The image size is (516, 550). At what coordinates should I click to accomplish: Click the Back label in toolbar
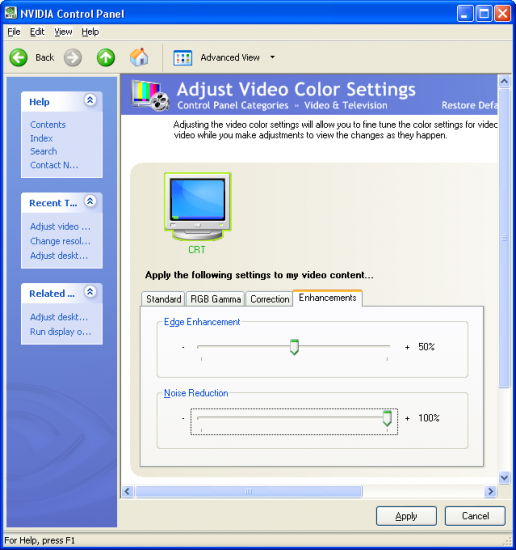tap(45, 58)
